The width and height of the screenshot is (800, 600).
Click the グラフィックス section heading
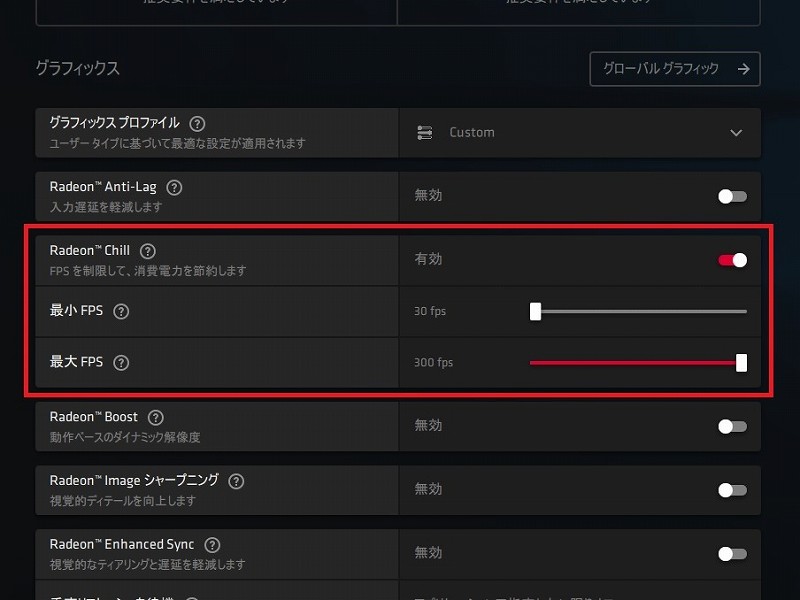[x=78, y=68]
